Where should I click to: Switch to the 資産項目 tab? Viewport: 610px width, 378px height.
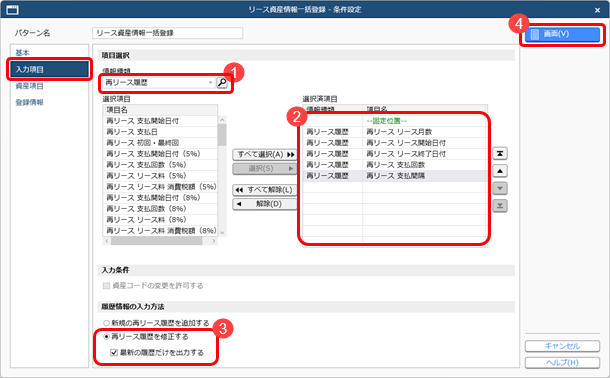click(x=30, y=86)
